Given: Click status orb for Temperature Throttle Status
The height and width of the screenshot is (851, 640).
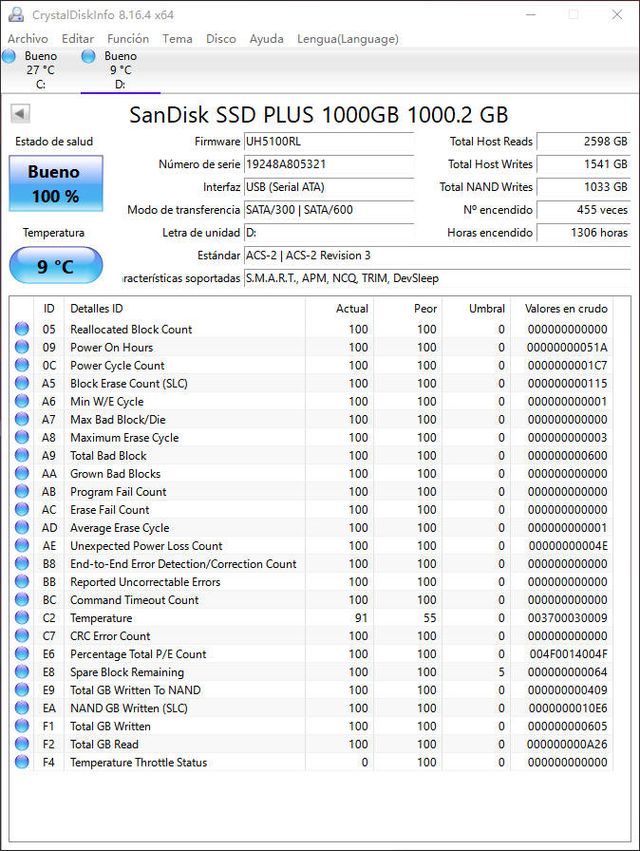Looking at the screenshot, I should click(x=22, y=762).
